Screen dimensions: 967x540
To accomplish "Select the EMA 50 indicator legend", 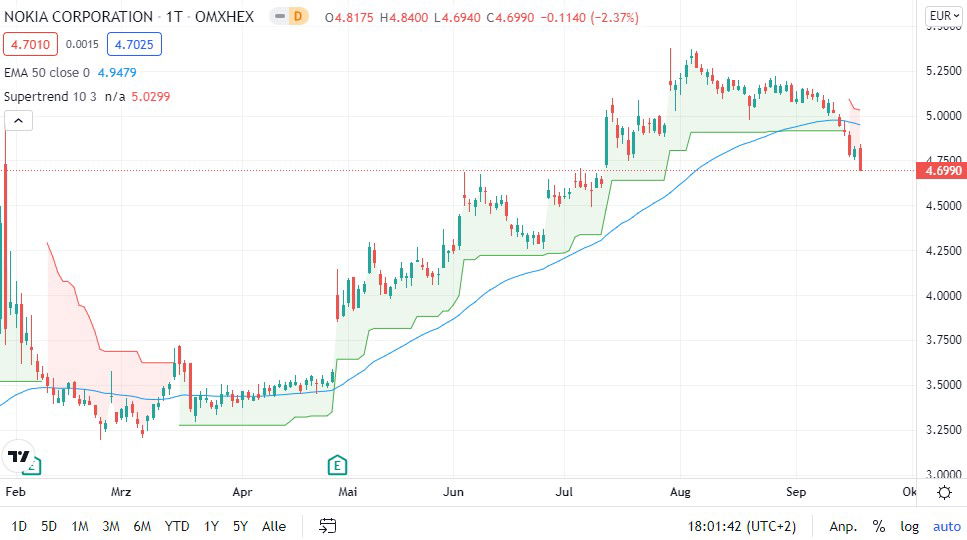I will (x=47, y=72).
